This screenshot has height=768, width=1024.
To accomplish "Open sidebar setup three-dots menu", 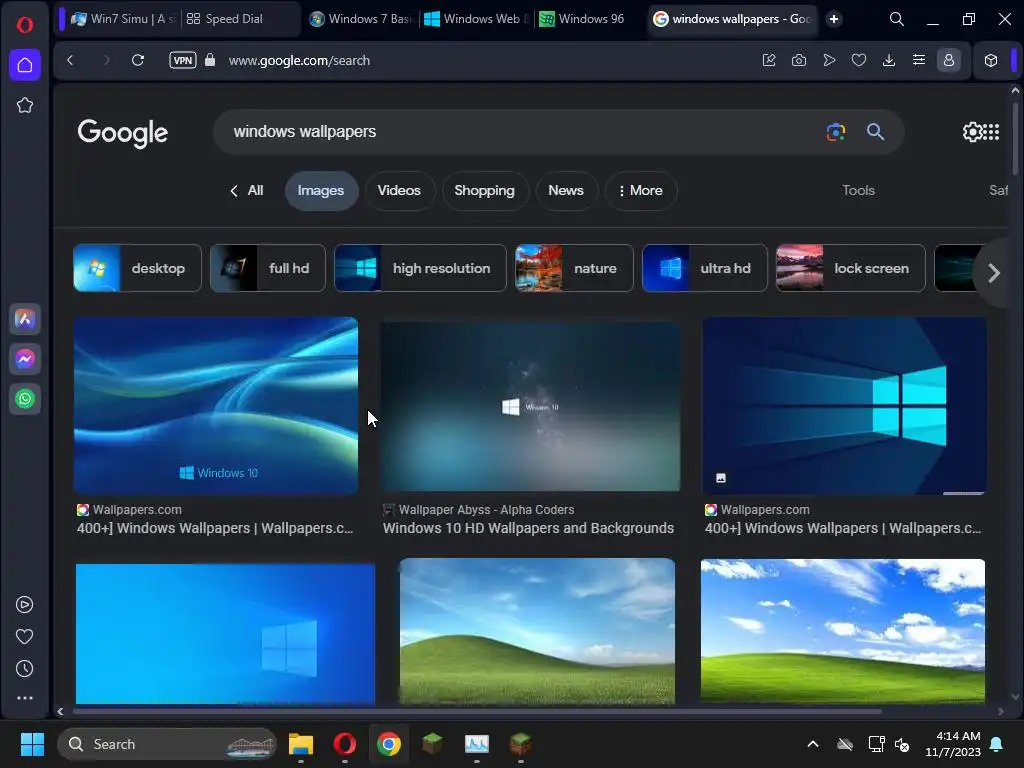I will pos(25,698).
